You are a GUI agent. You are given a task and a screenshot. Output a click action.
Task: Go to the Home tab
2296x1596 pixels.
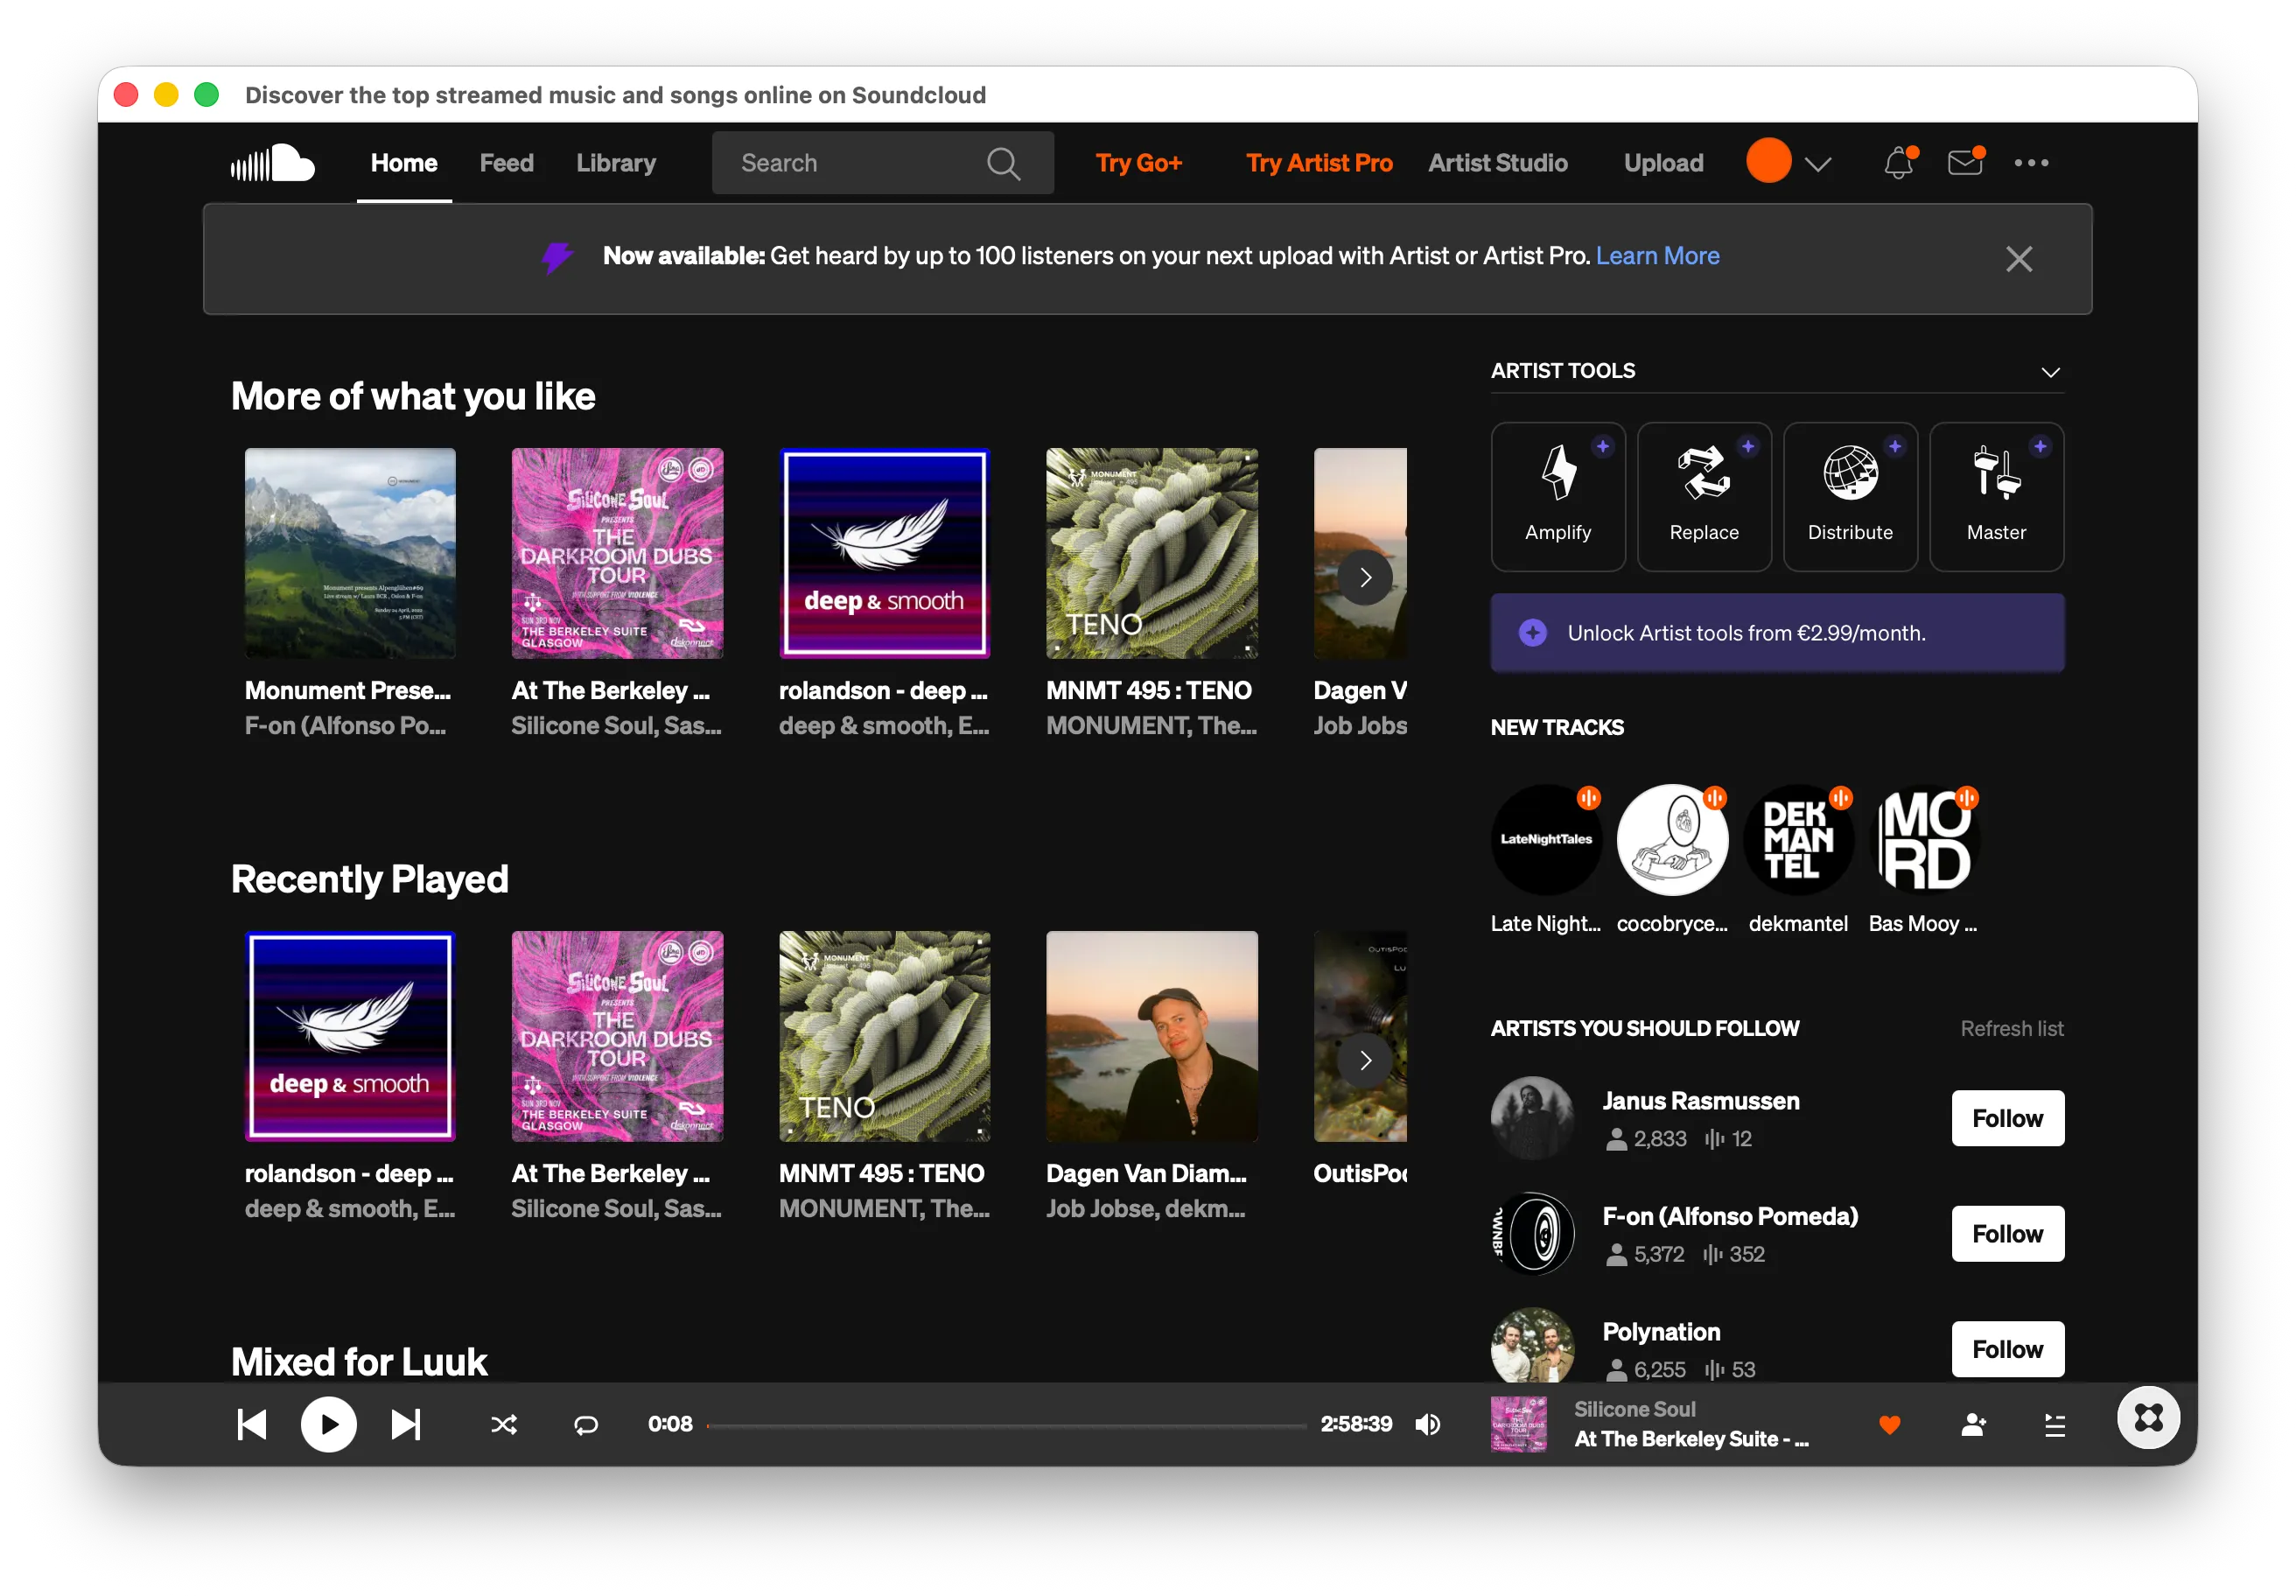click(404, 162)
